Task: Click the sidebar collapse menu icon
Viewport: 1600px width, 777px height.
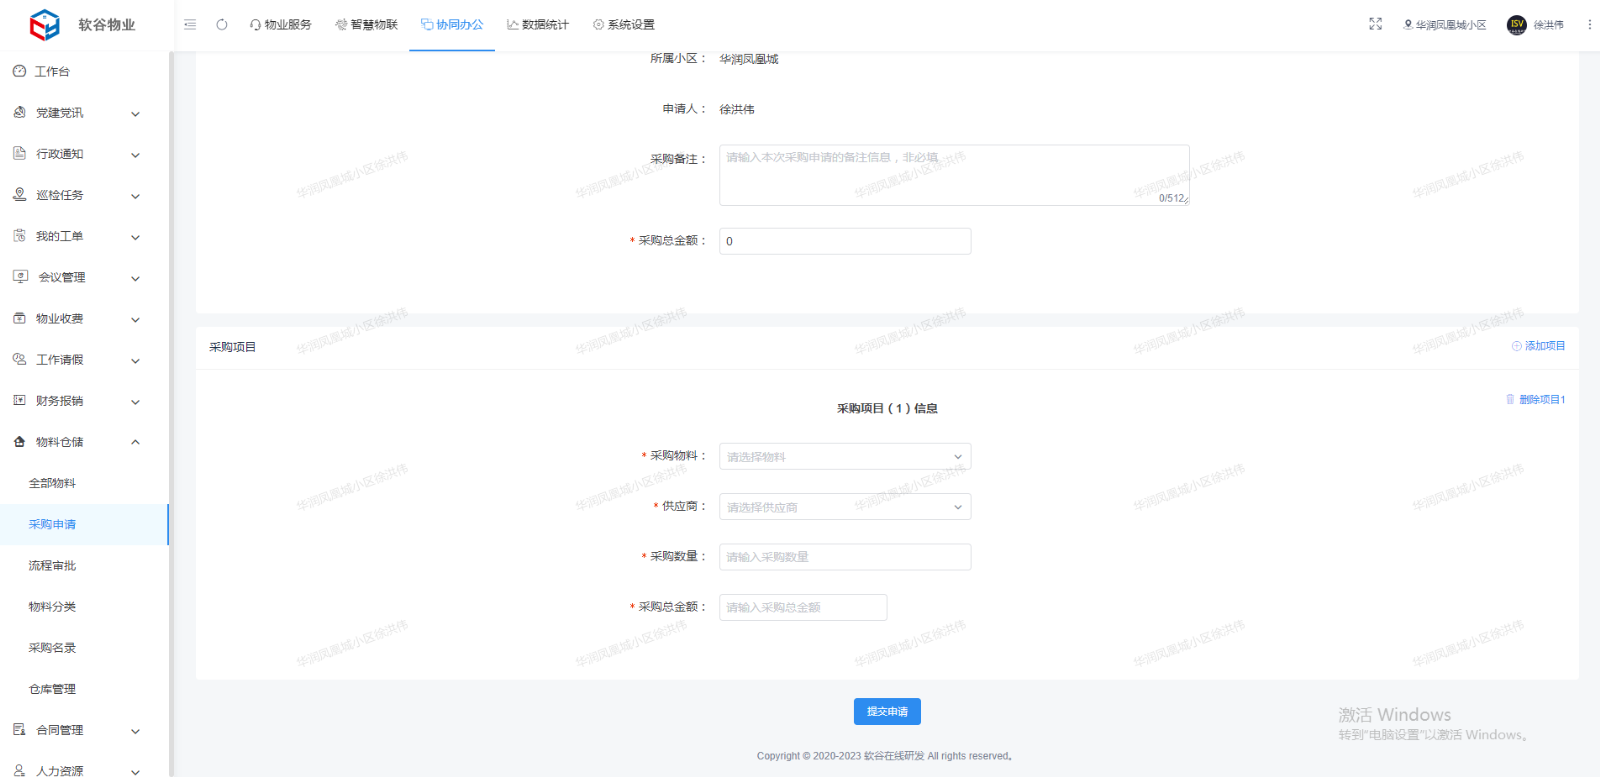Action: (x=190, y=25)
